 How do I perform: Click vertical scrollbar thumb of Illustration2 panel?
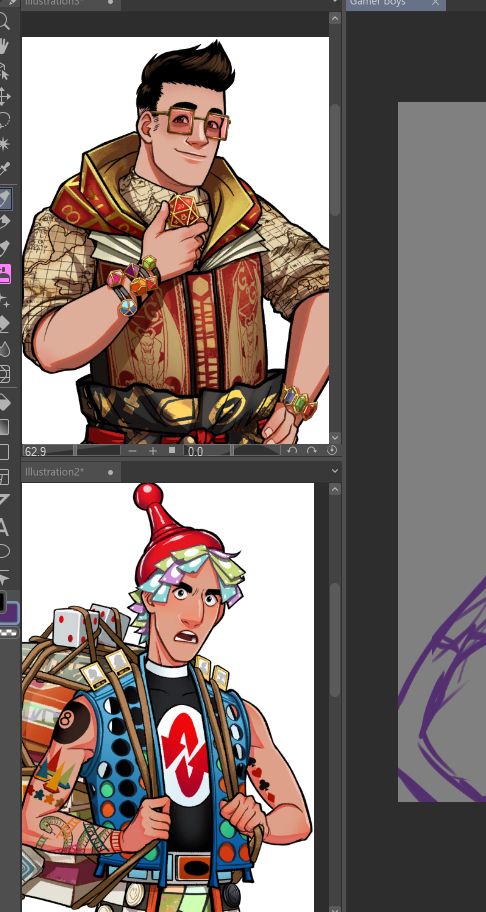coord(335,639)
